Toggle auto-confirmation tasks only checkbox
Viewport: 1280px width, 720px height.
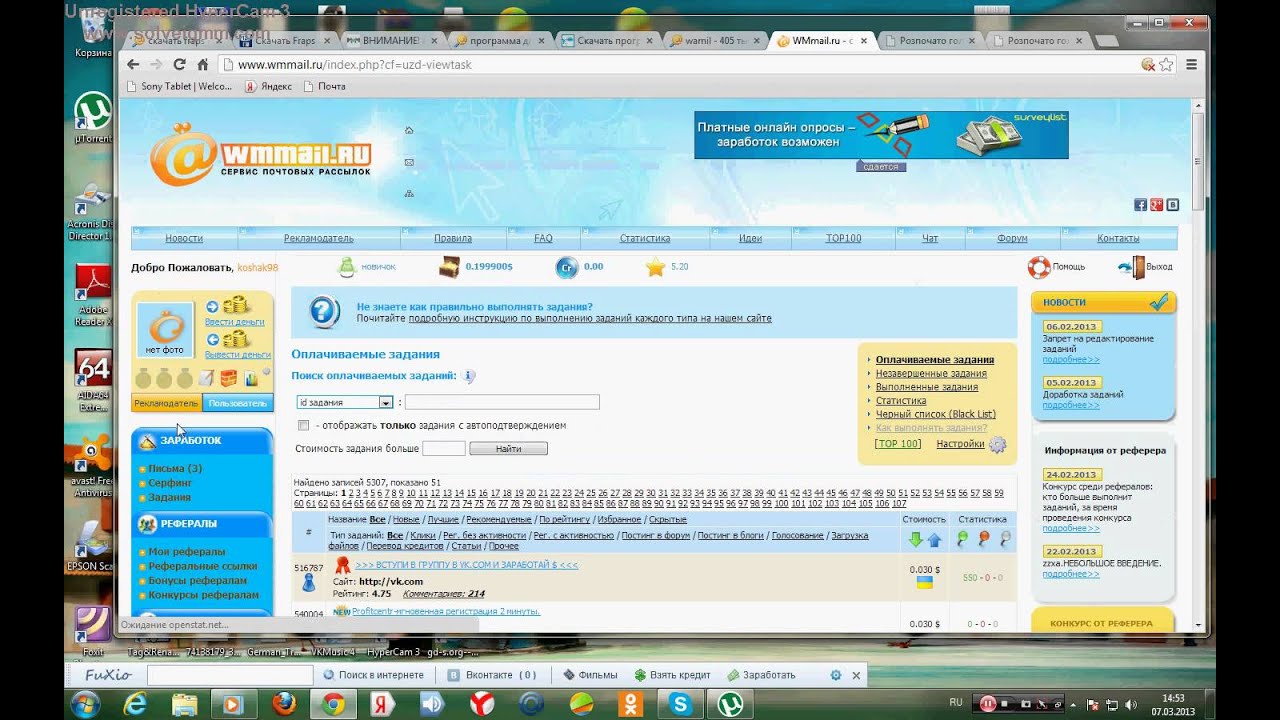(x=303, y=425)
